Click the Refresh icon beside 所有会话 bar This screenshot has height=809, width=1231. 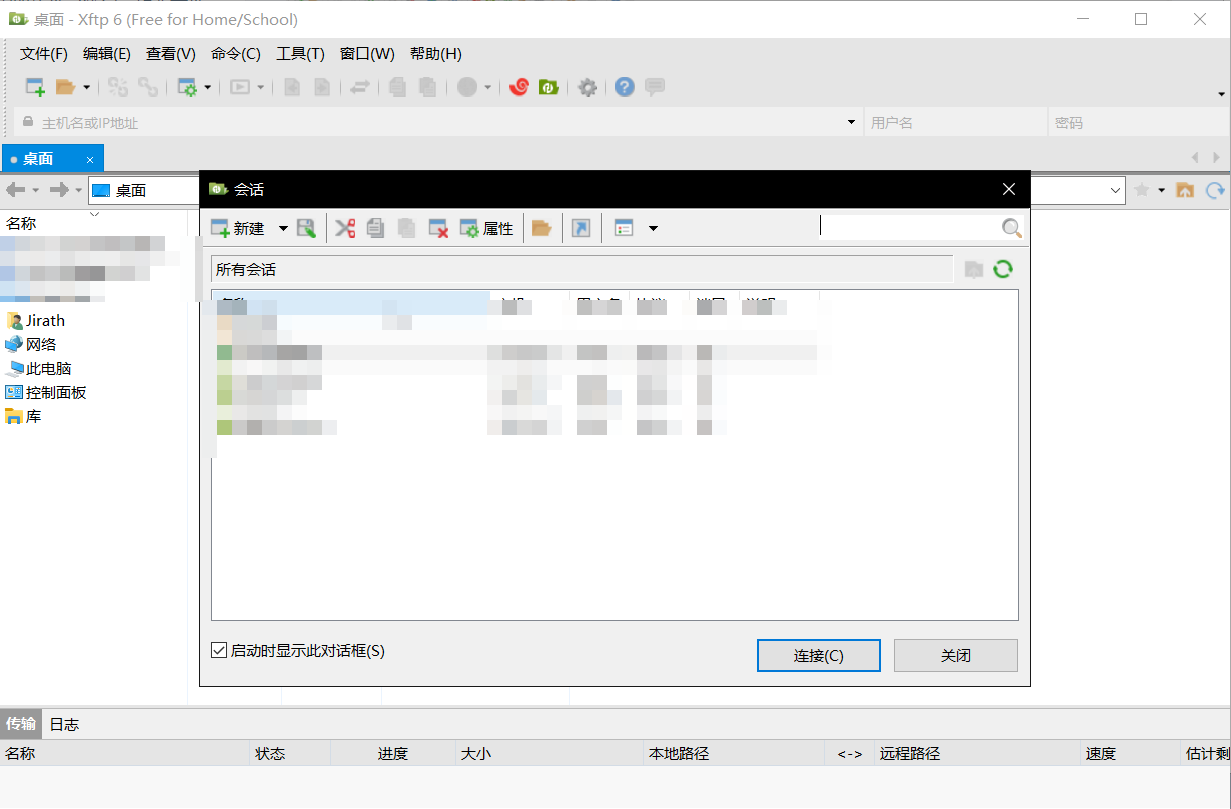(1003, 268)
